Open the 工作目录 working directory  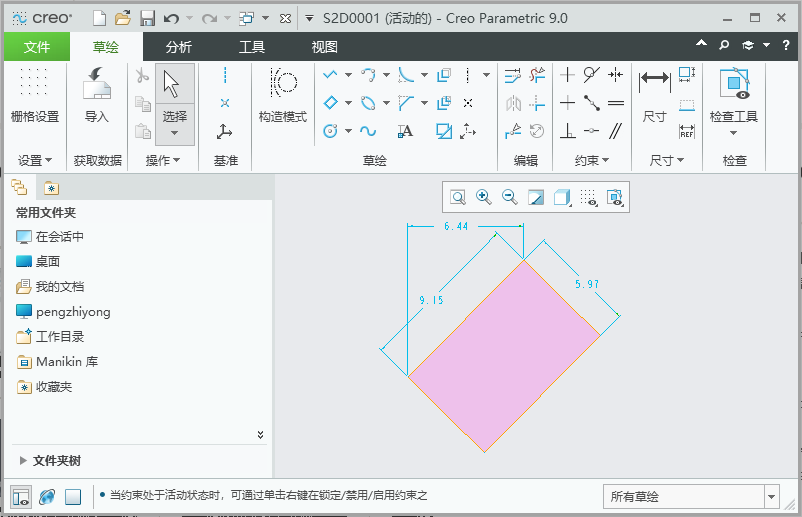(x=50, y=336)
